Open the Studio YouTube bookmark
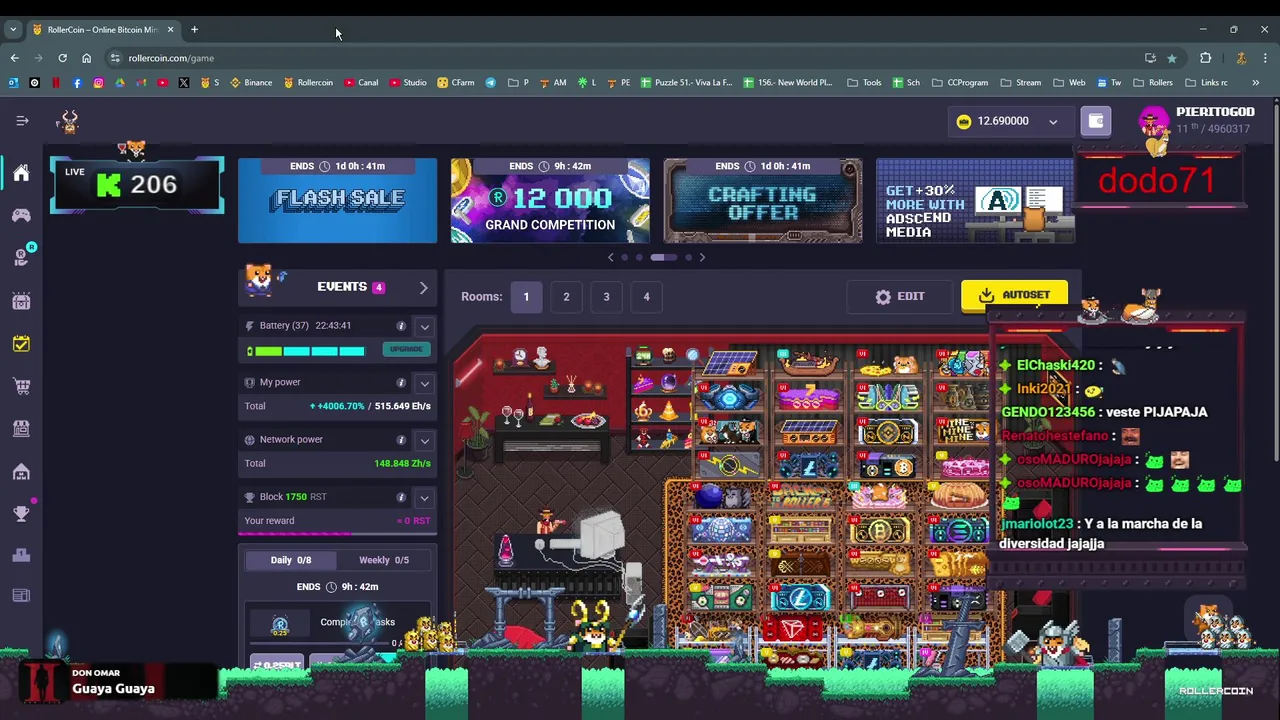Screen dimensions: 1280x720 (408, 82)
